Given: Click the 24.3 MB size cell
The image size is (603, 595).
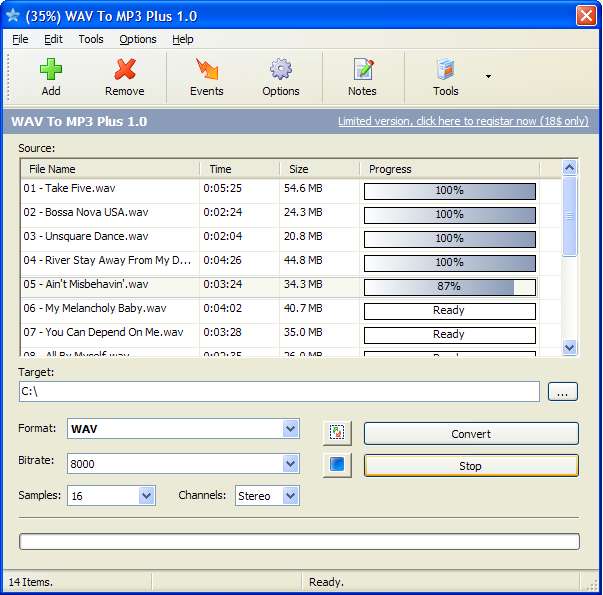Looking at the screenshot, I should [x=303, y=212].
